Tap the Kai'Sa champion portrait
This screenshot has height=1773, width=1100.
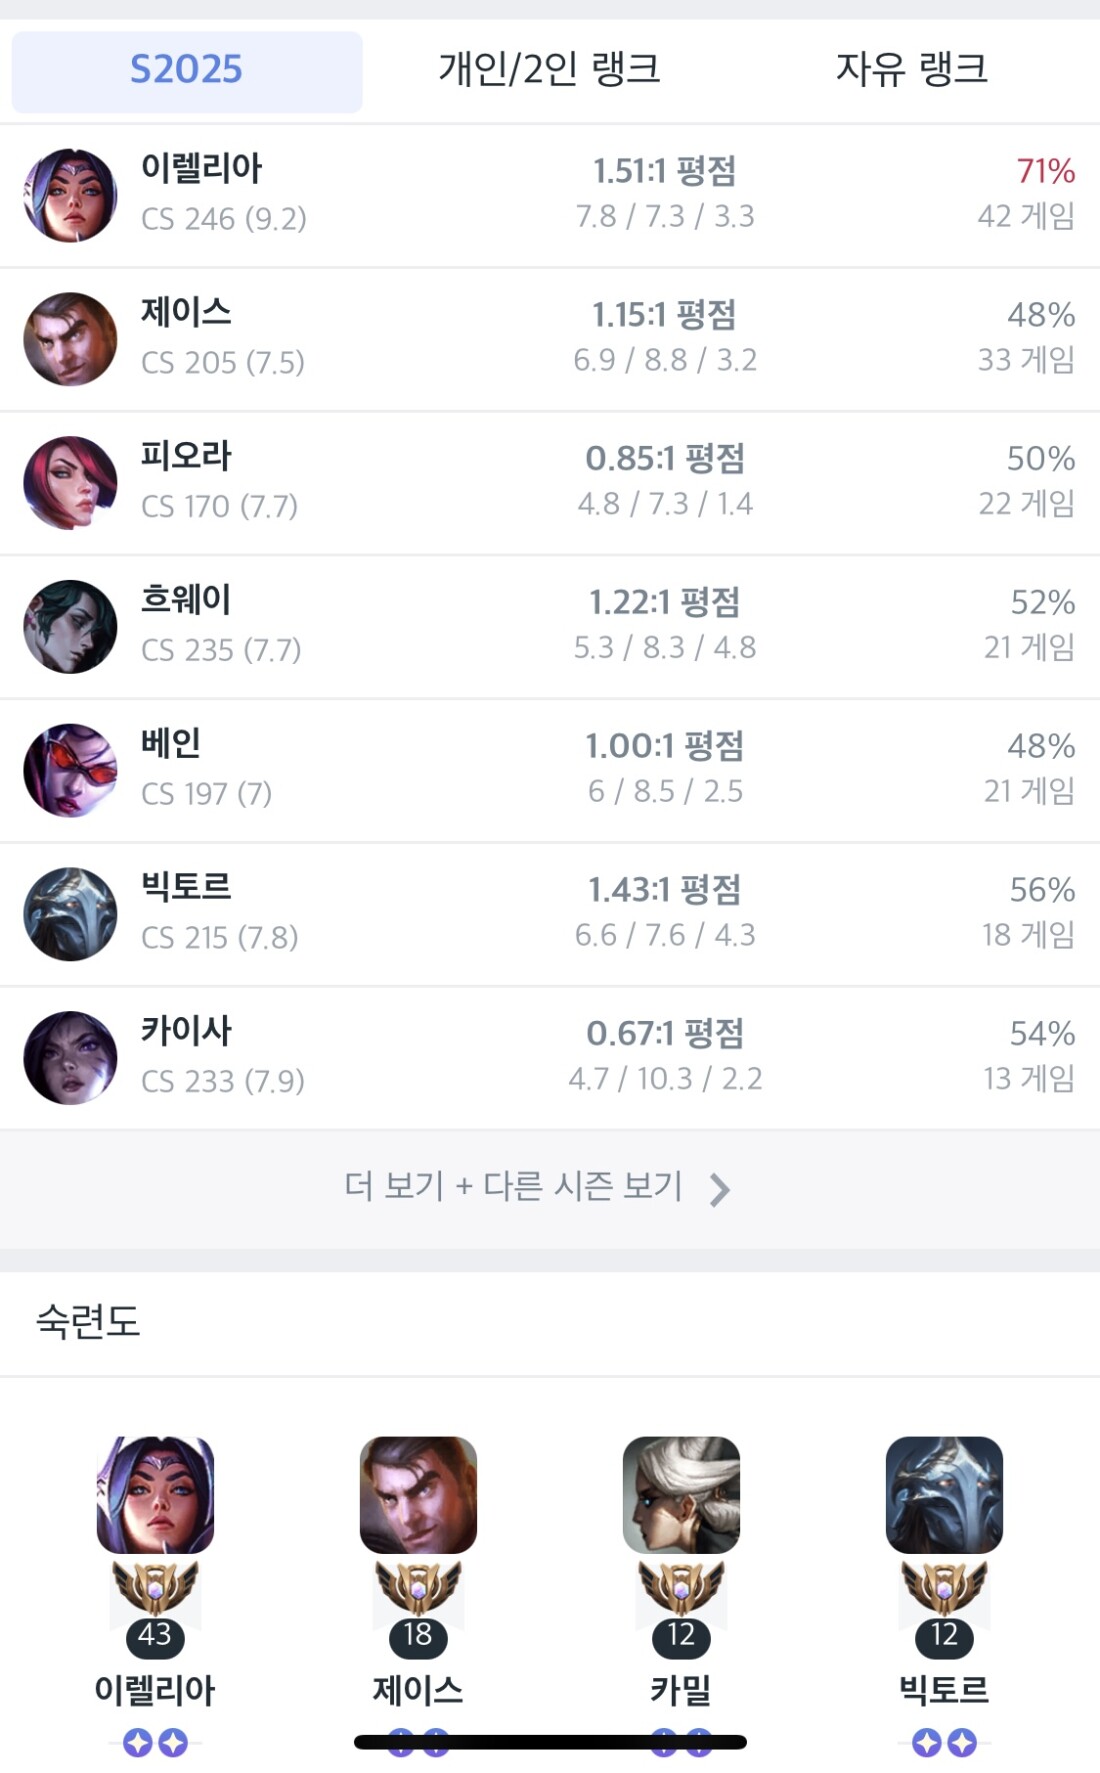point(70,1058)
